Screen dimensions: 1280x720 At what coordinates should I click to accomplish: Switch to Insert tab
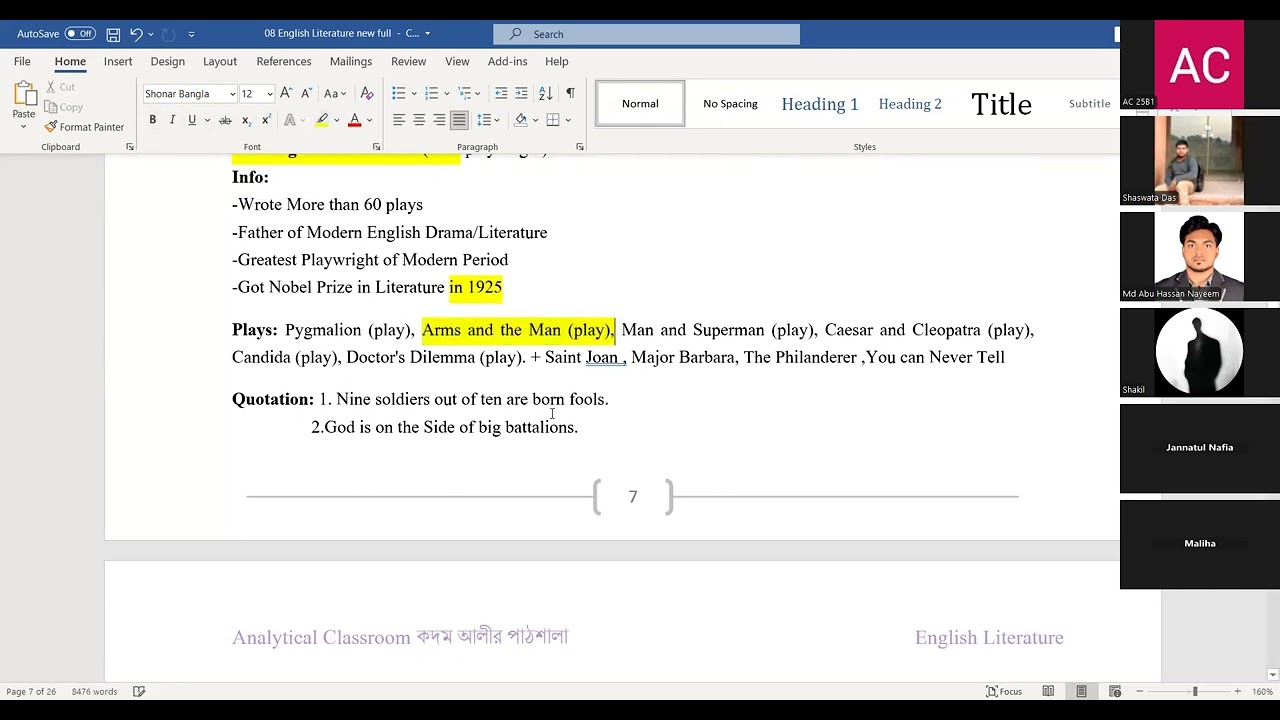(118, 61)
